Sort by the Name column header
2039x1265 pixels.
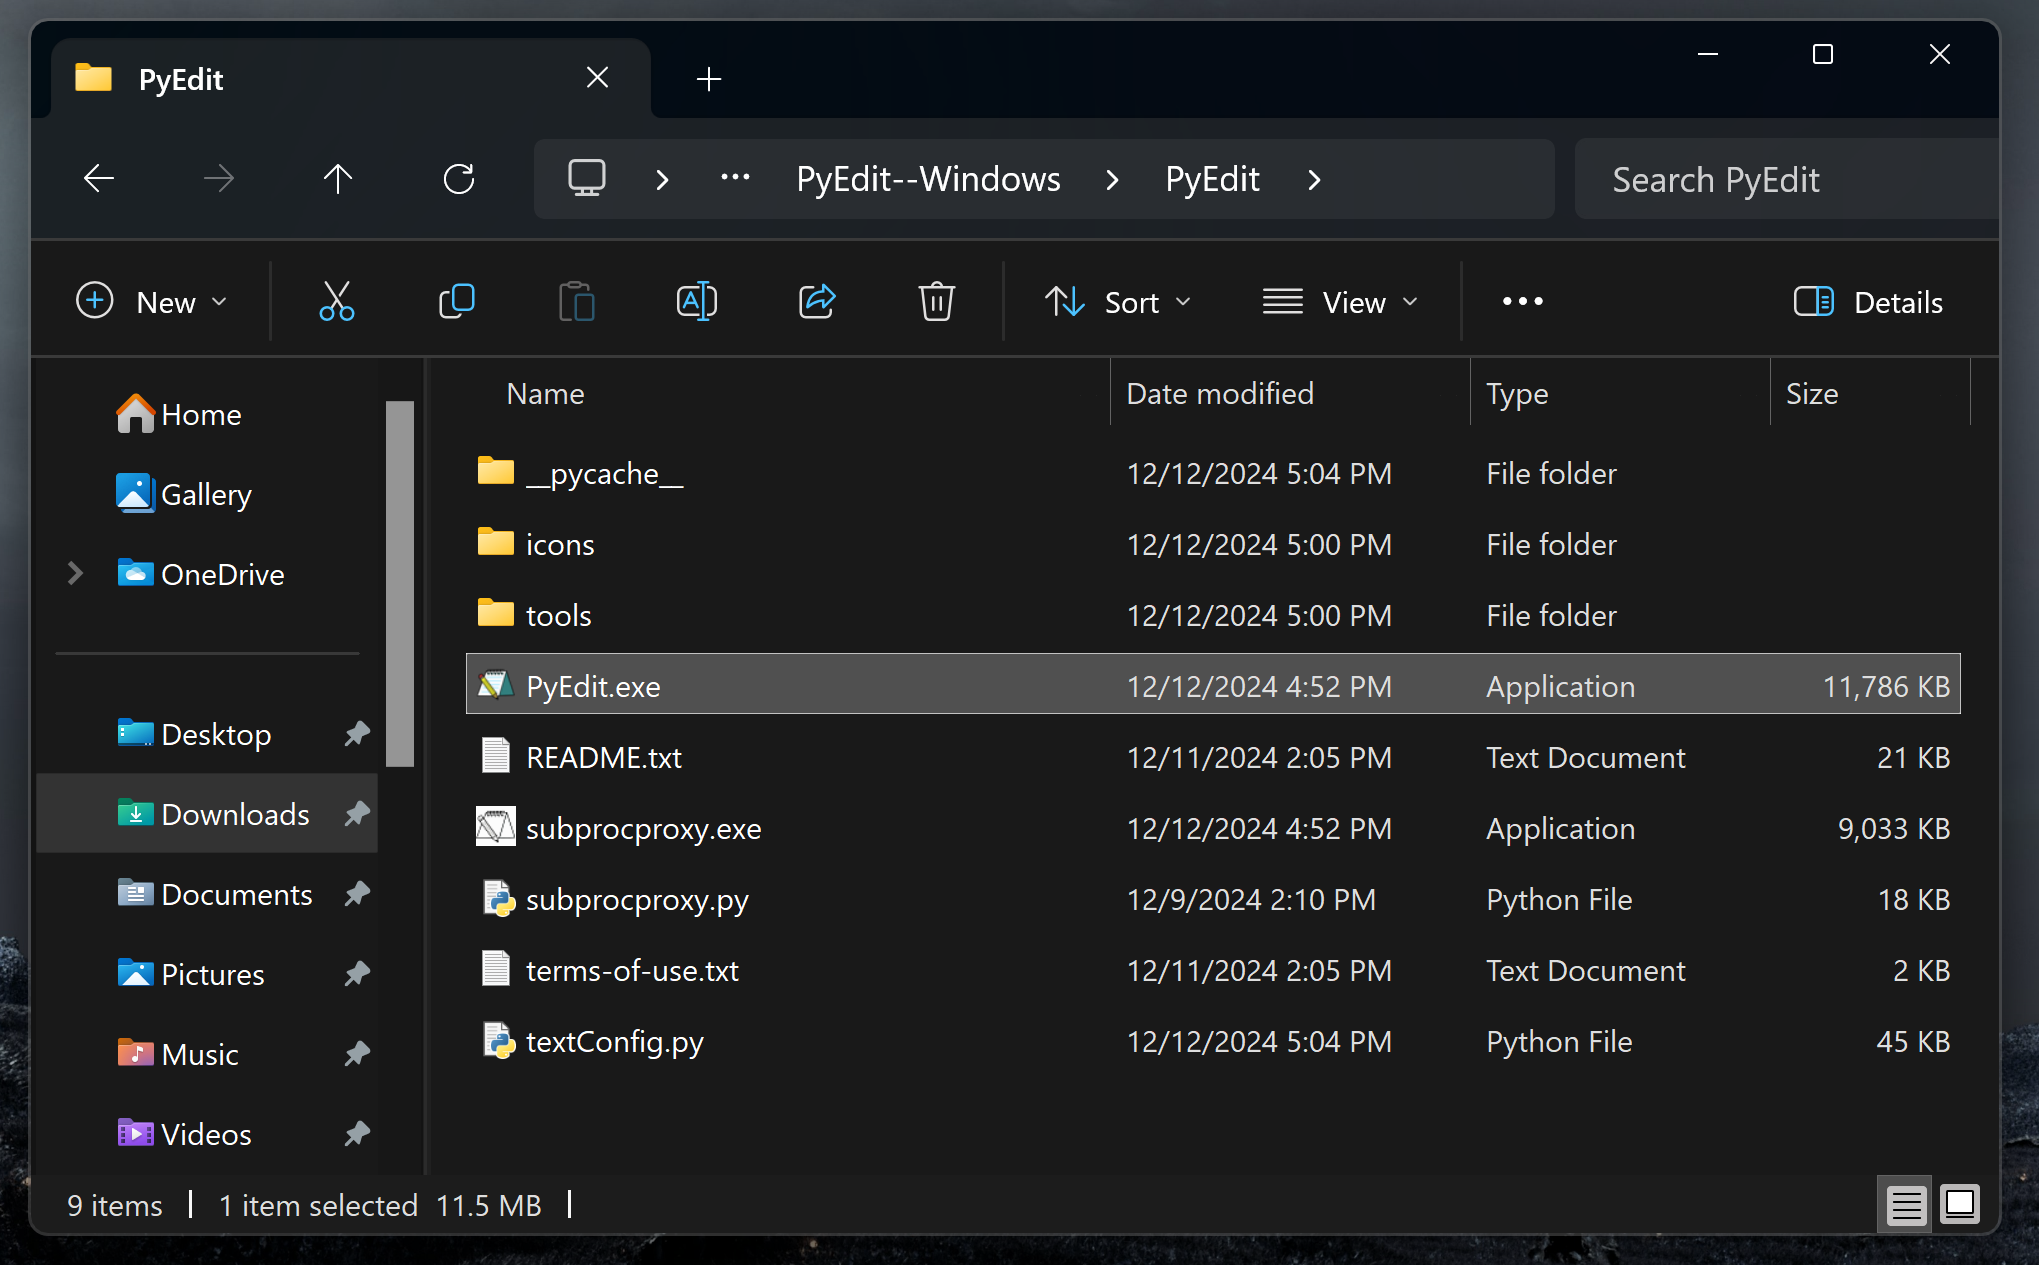pos(787,393)
